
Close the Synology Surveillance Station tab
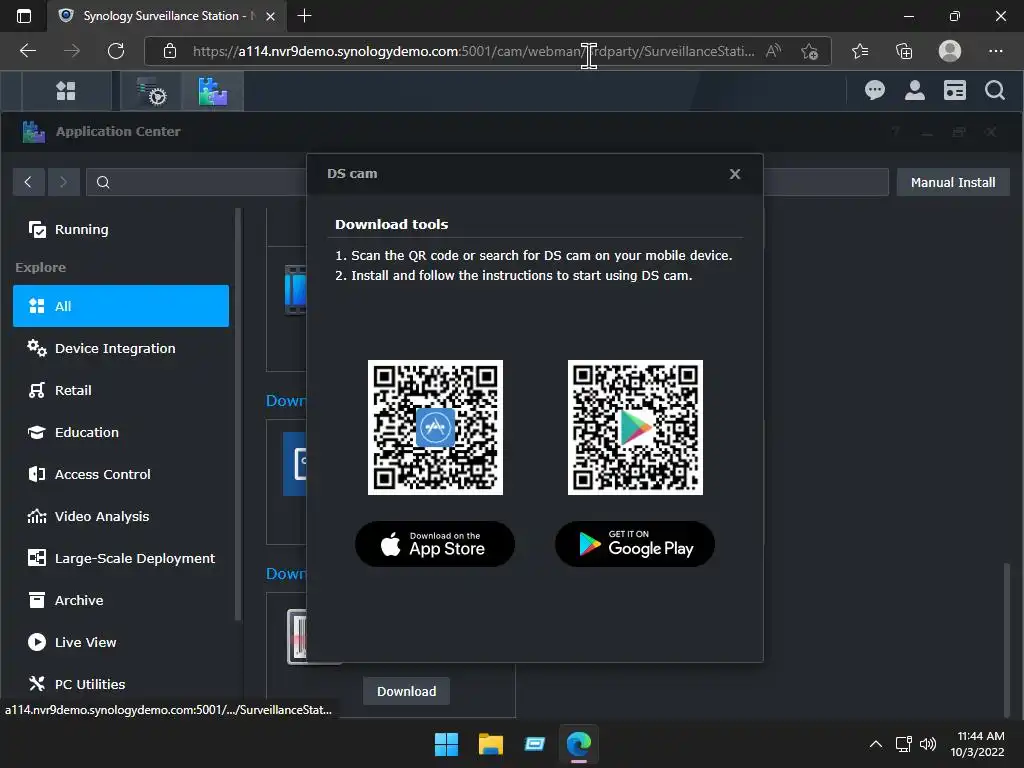point(270,16)
